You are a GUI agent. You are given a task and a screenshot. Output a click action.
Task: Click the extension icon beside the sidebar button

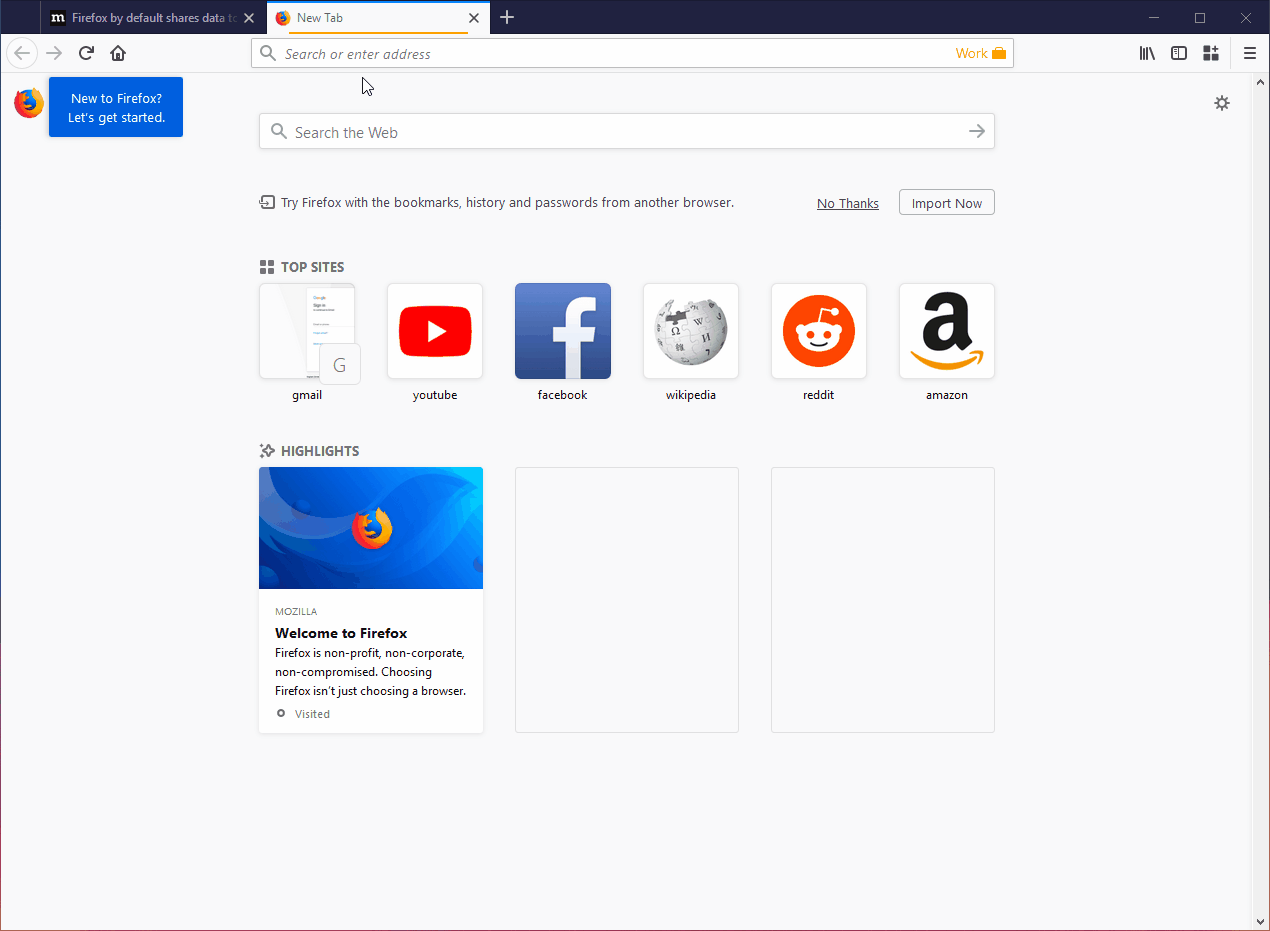(1210, 53)
